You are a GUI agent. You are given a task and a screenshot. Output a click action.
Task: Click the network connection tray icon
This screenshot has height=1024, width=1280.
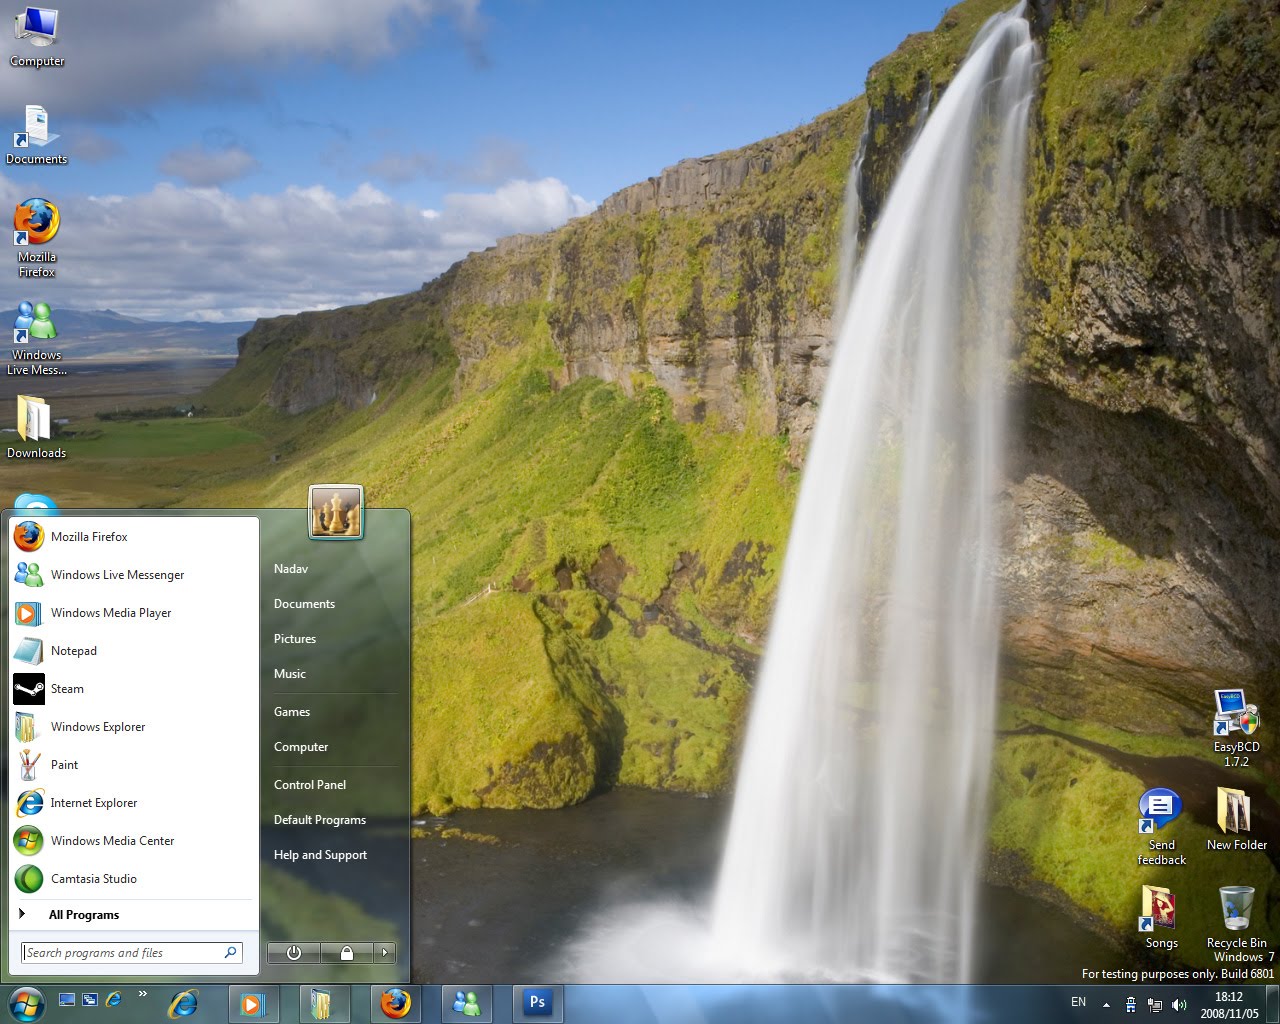[1155, 1004]
